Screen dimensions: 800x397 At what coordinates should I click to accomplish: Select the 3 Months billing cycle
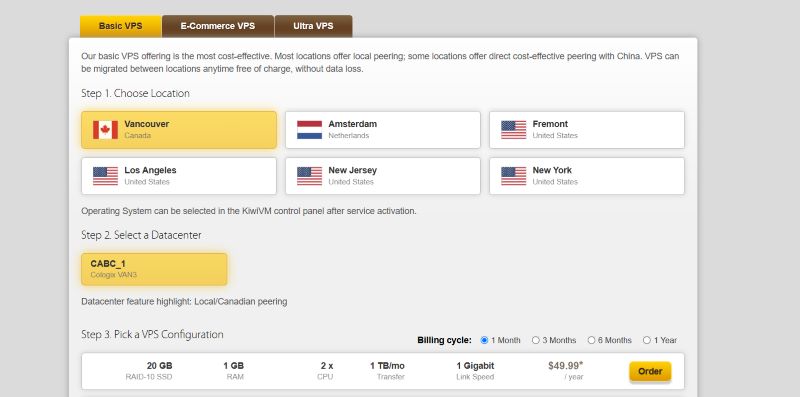point(535,340)
